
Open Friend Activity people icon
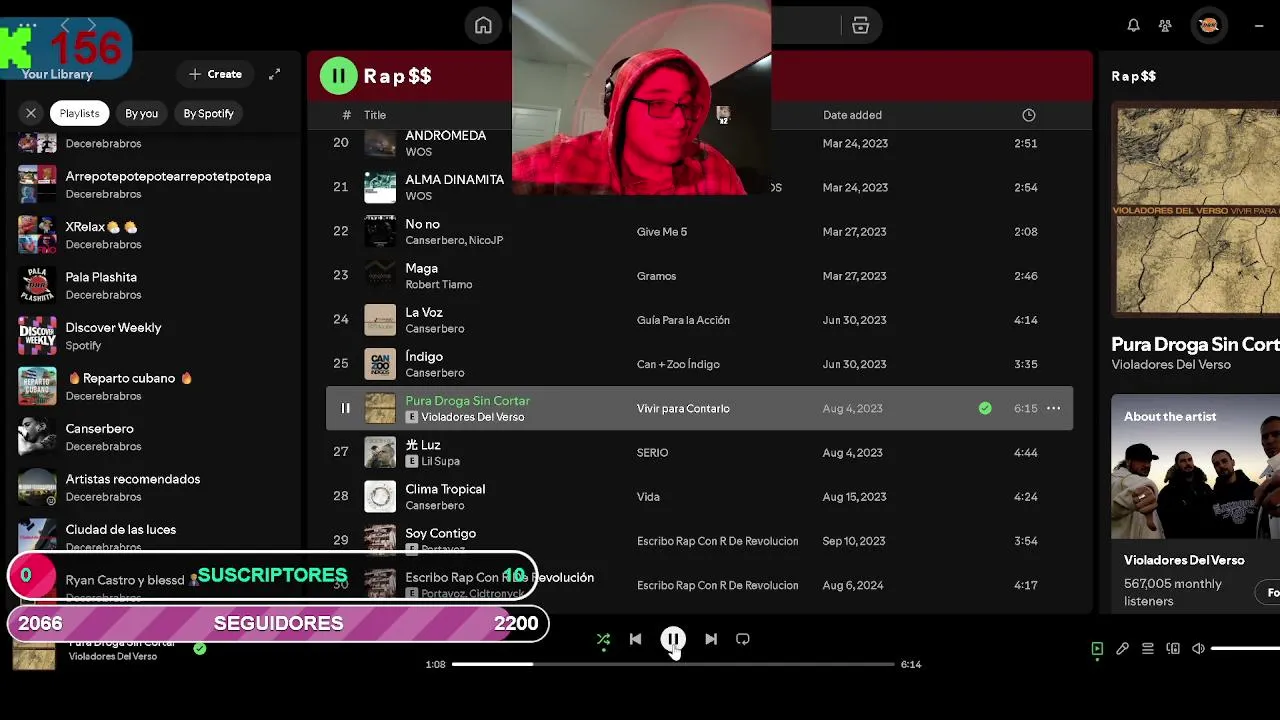point(1165,26)
